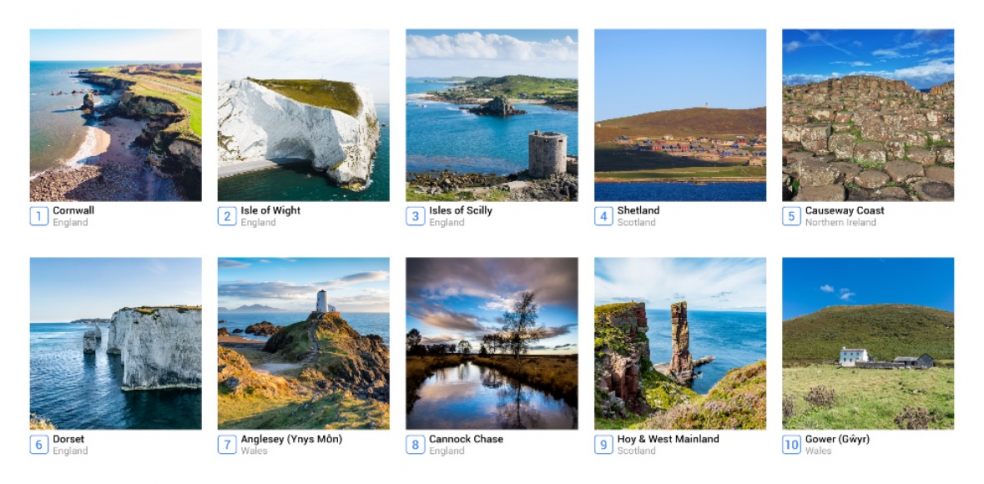Select the Cannock Chase reflection photo
Viewport: 984px width, 484px height.
pyautogui.click(x=491, y=343)
